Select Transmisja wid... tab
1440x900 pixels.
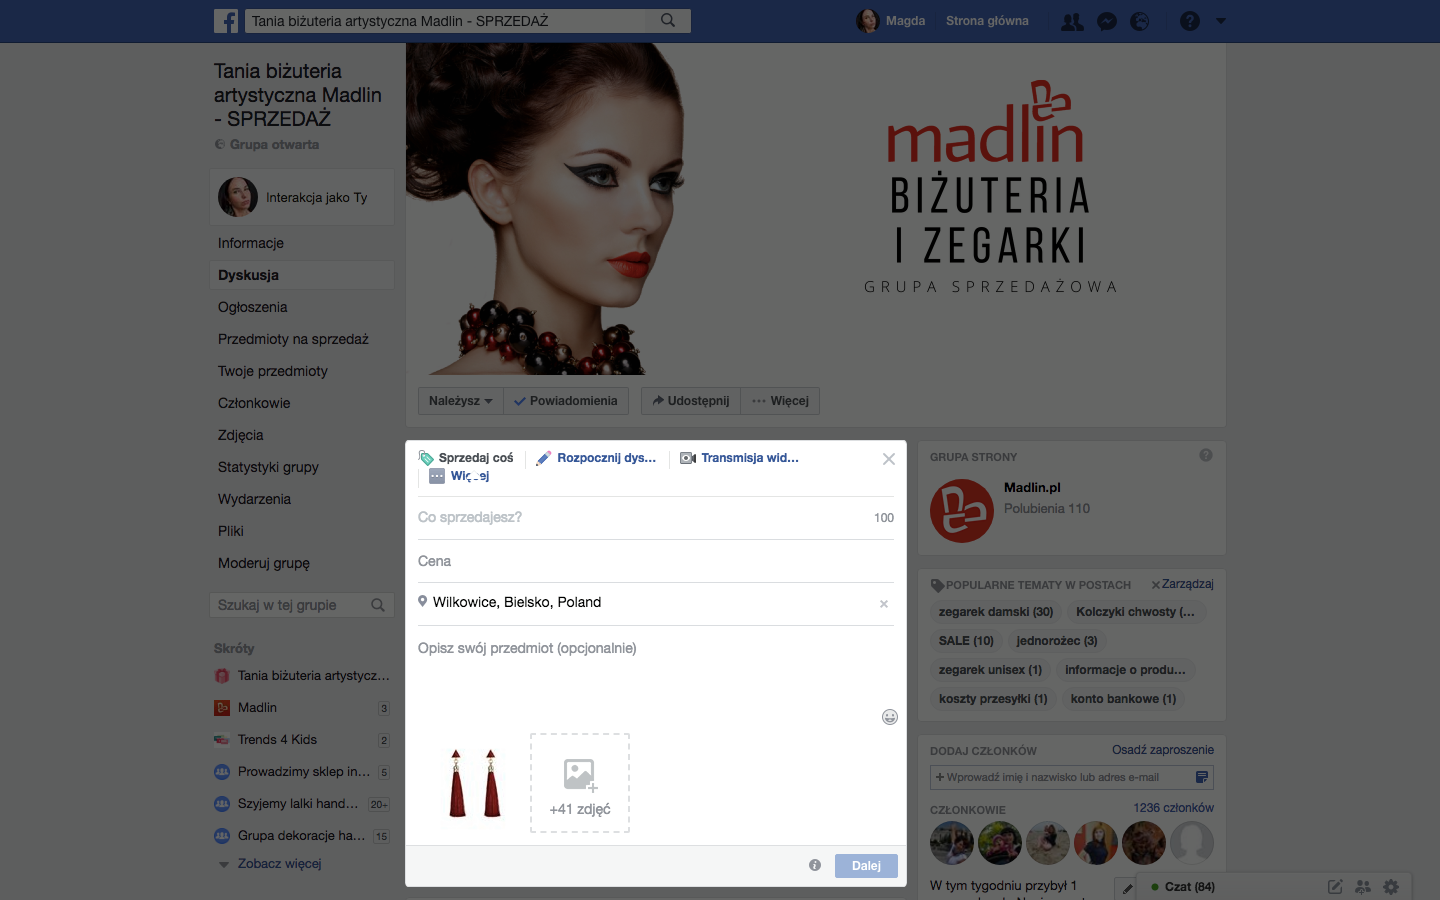[x=740, y=458]
